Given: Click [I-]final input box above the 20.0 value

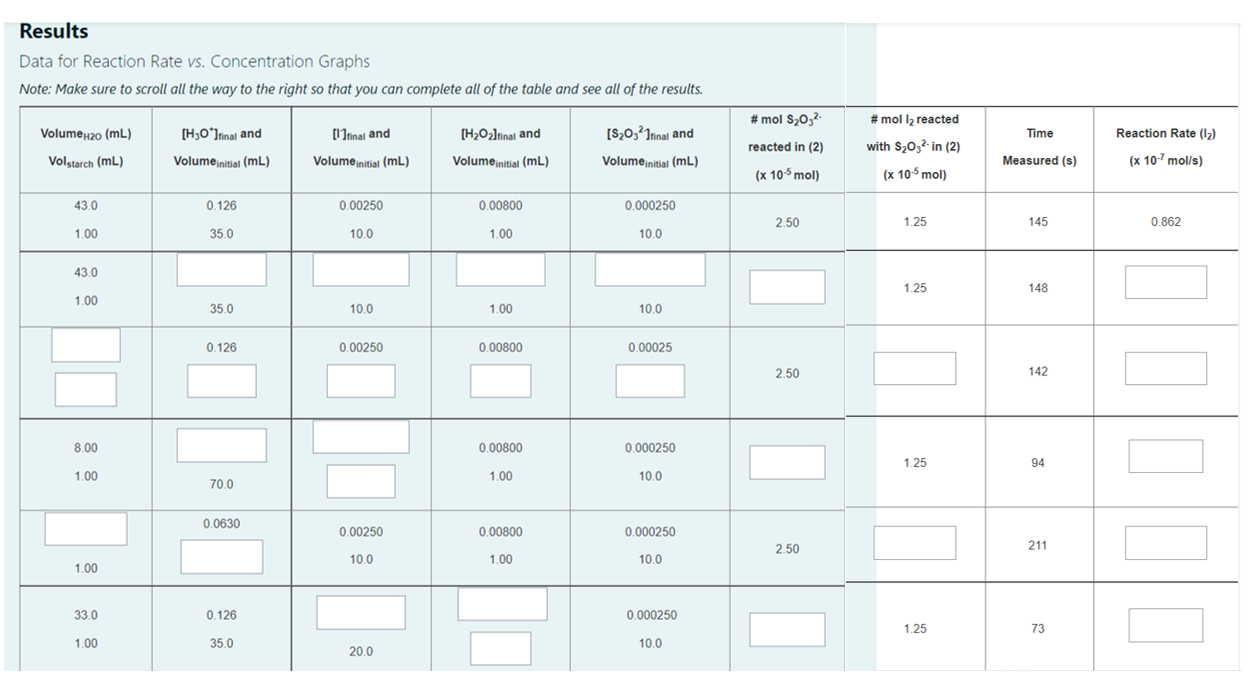Looking at the screenshot, I should (x=360, y=611).
